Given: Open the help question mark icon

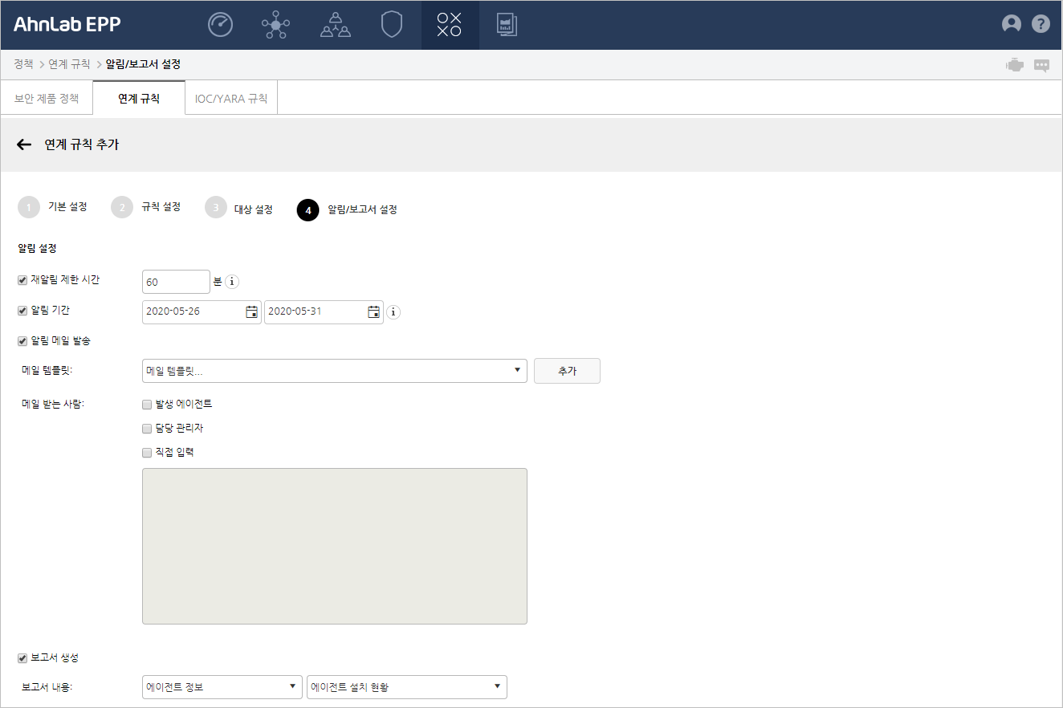Looking at the screenshot, I should tap(1040, 24).
